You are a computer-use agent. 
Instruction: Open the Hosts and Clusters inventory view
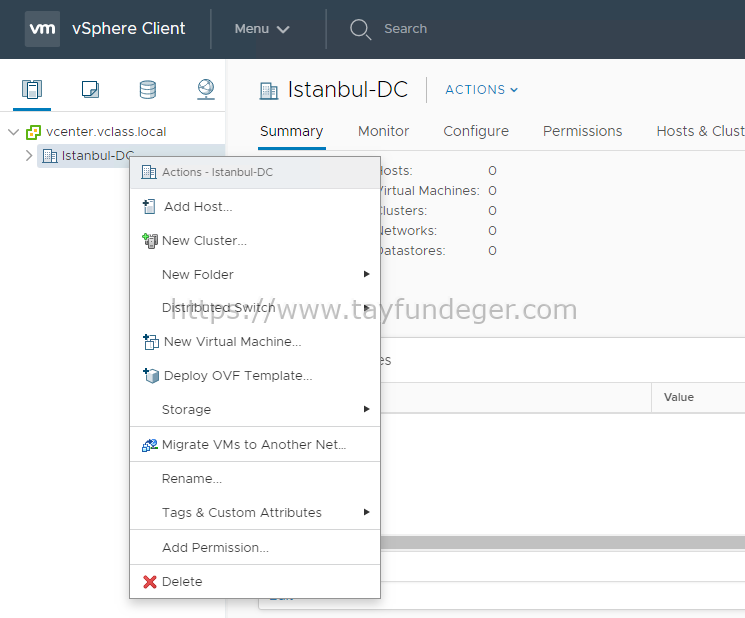(32, 89)
